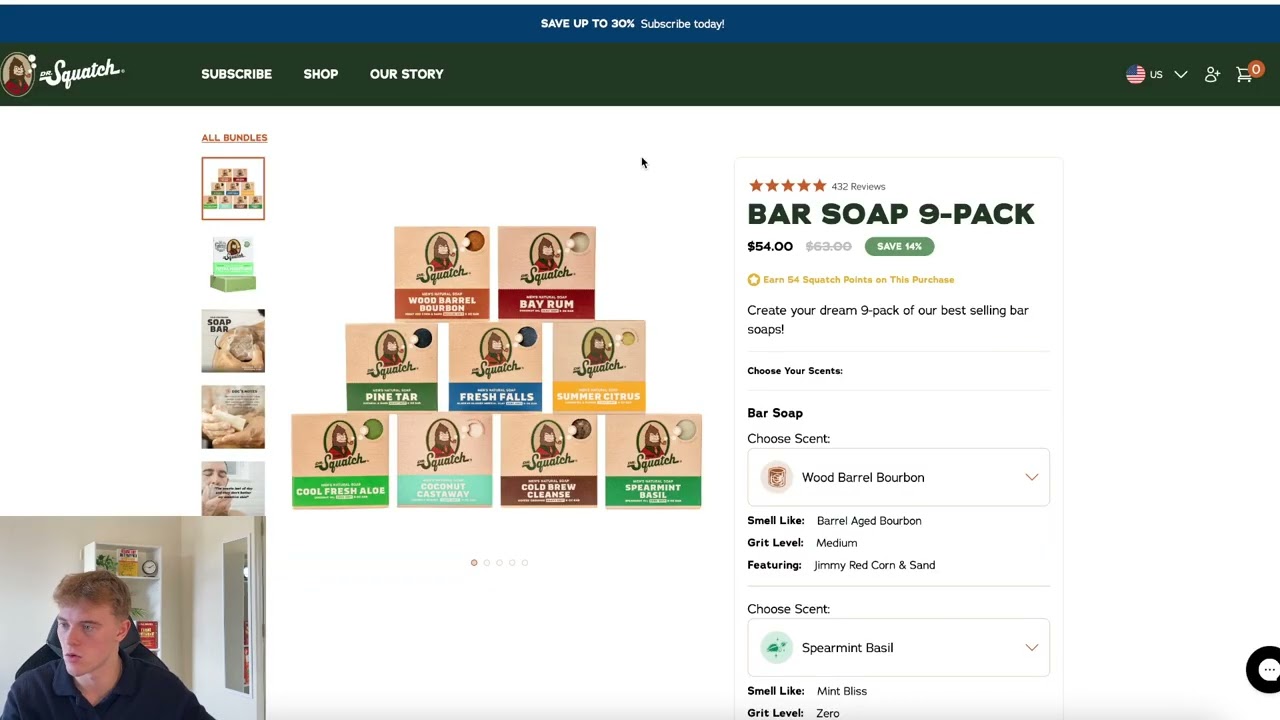Click the Save up to 30% banner
Viewport: 1280px width, 720px height.
coord(632,23)
